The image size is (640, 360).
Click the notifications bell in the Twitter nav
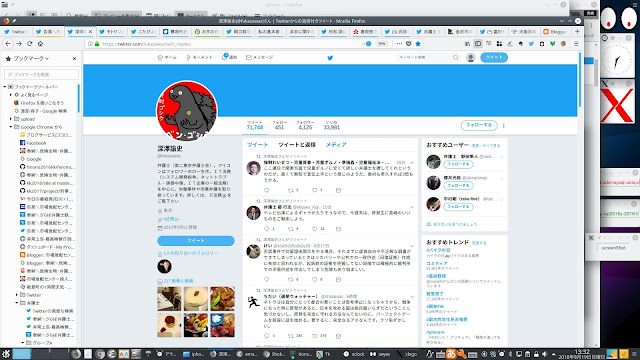point(224,57)
